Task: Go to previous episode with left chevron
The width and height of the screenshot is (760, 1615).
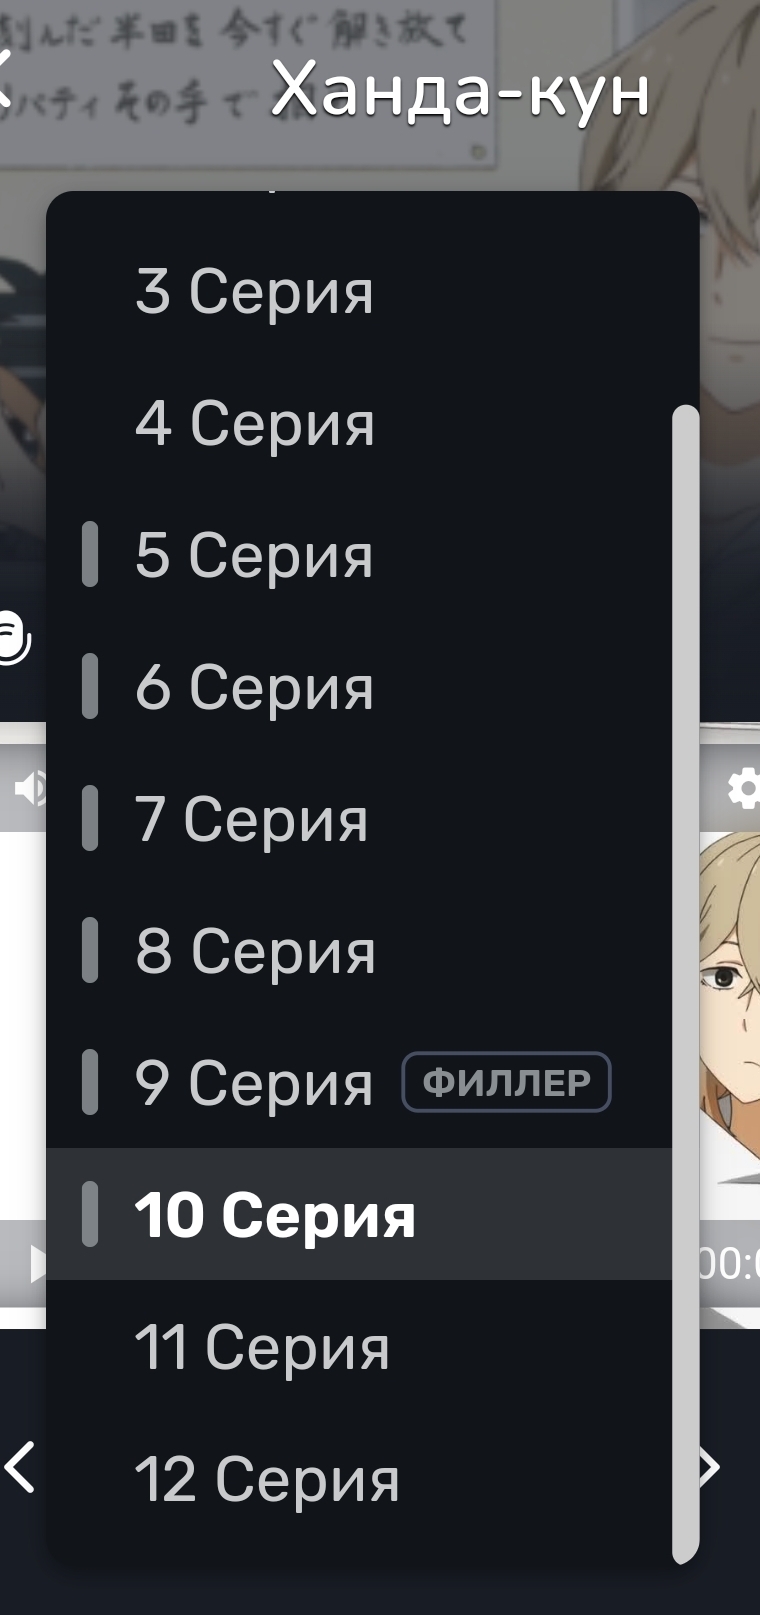Action: [x=20, y=1467]
